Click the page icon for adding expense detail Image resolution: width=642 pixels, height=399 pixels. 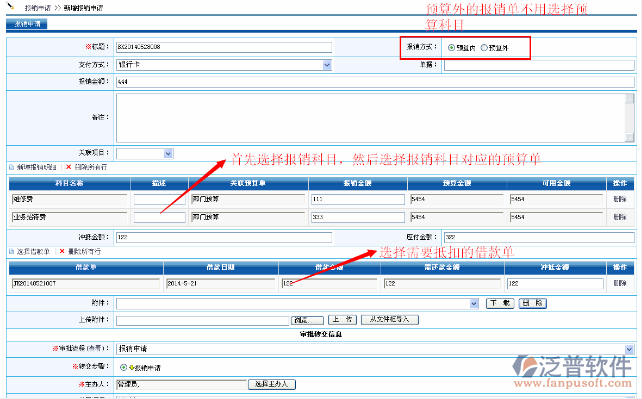pyautogui.click(x=11, y=167)
